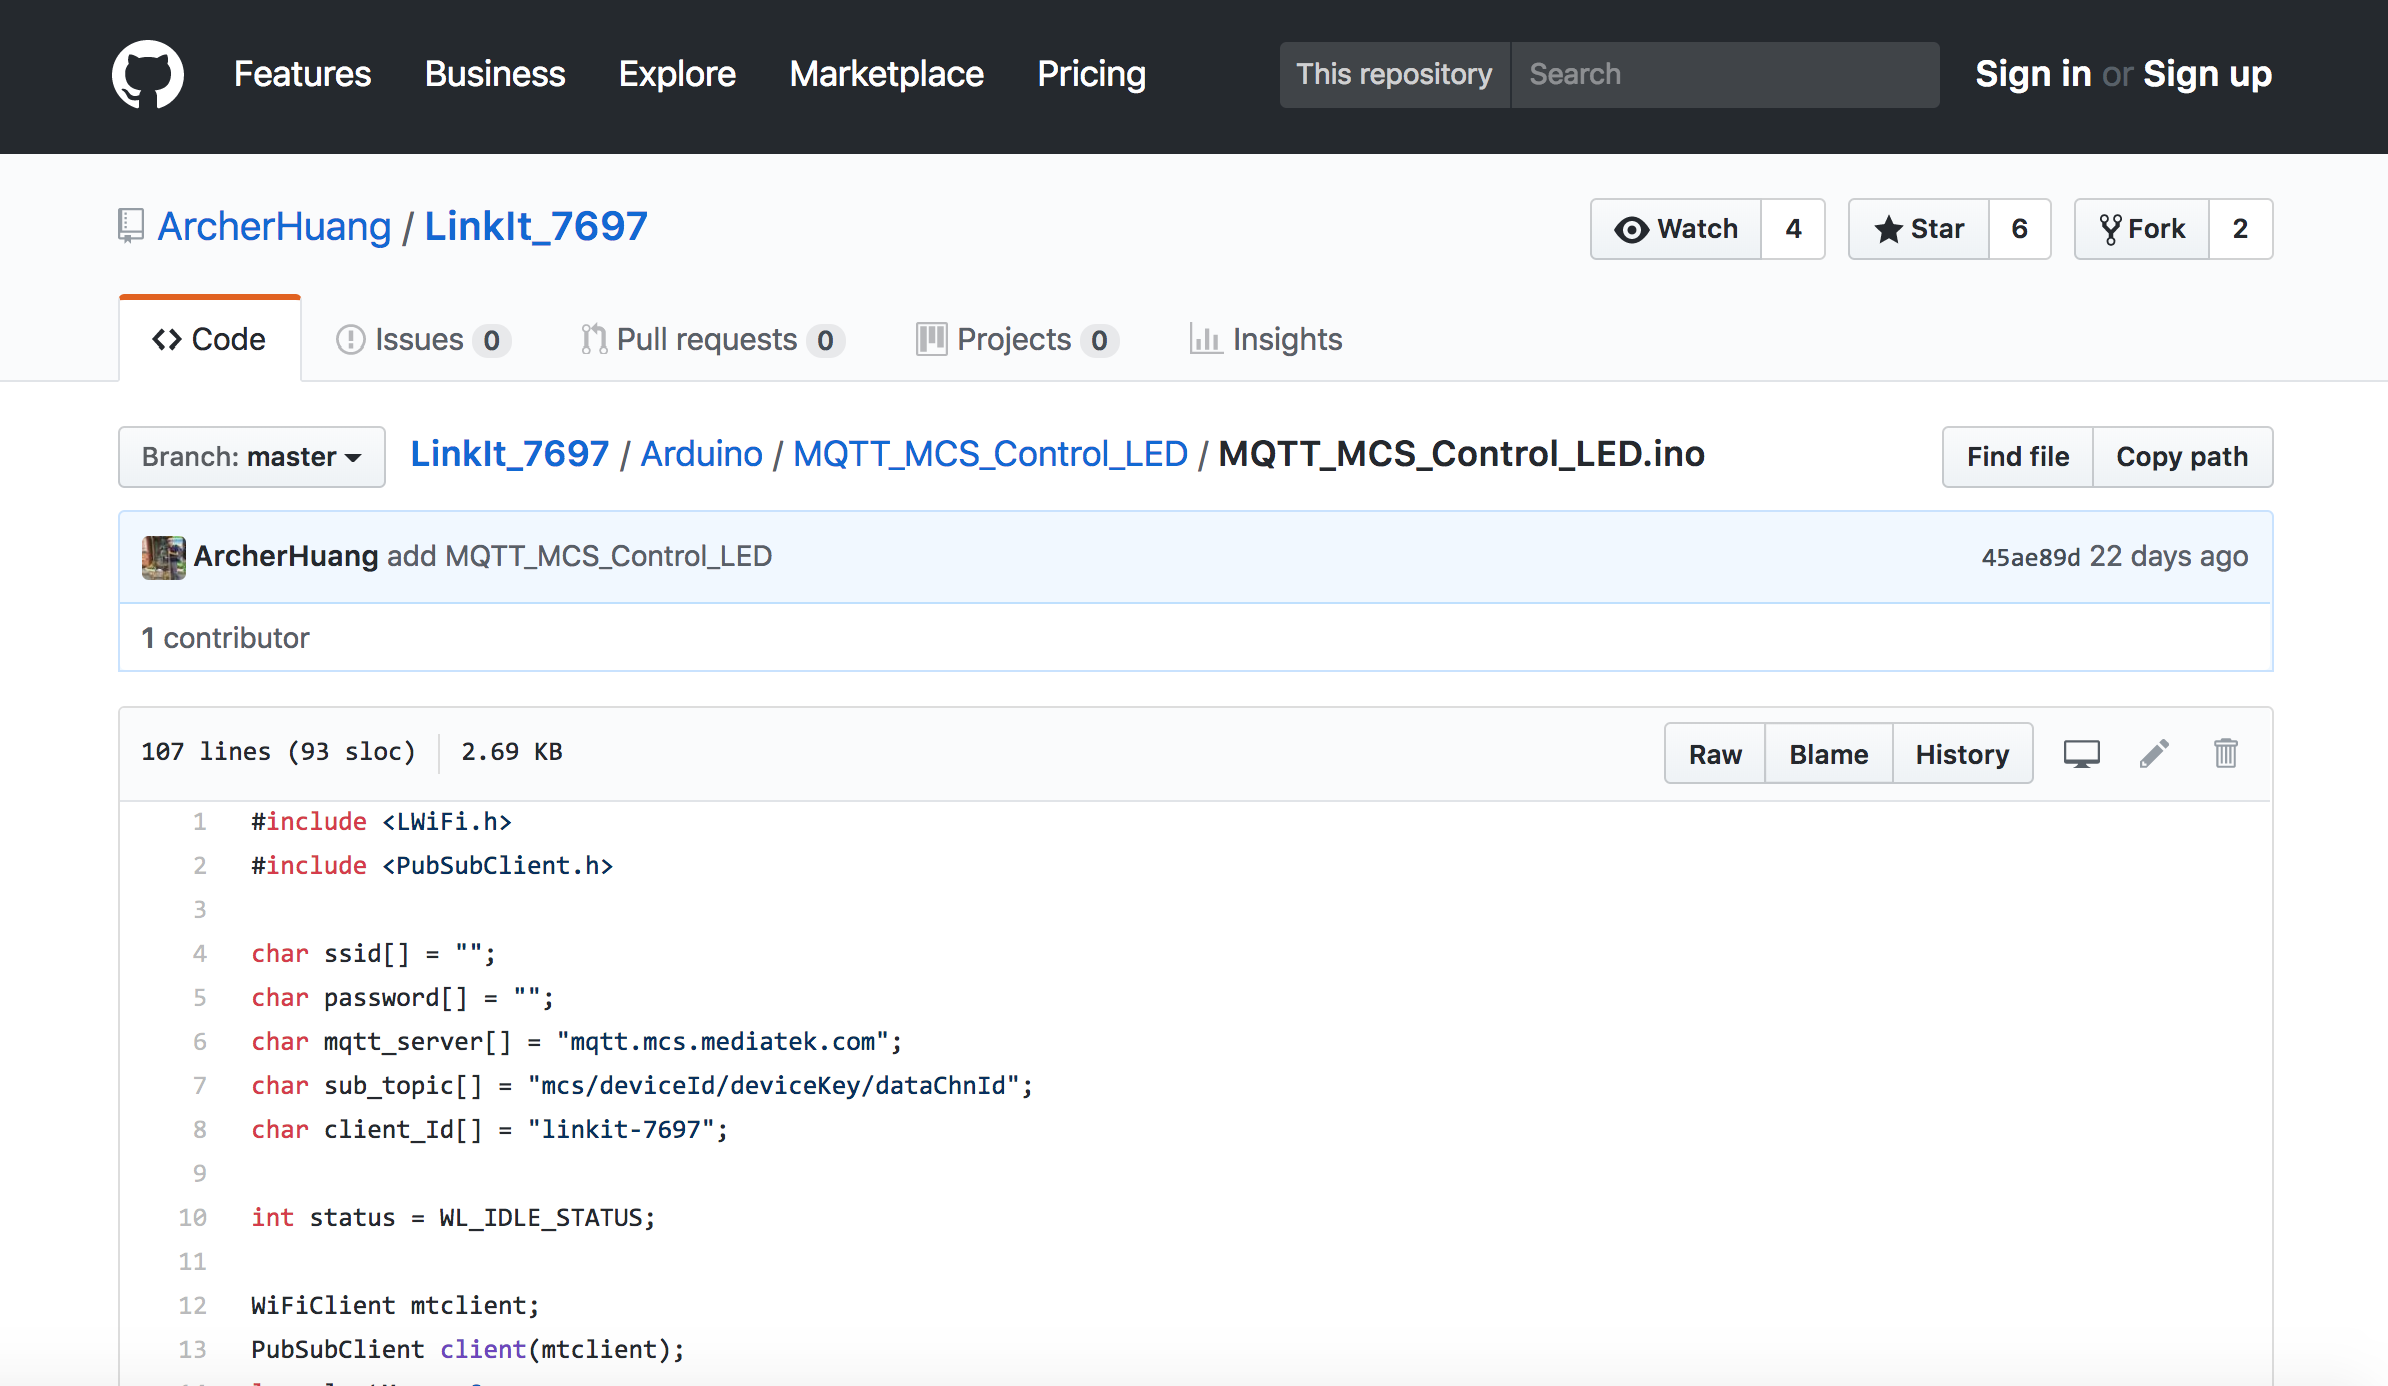Open the LinkIt_7697 repository title link
2388x1386 pixels.
536,227
